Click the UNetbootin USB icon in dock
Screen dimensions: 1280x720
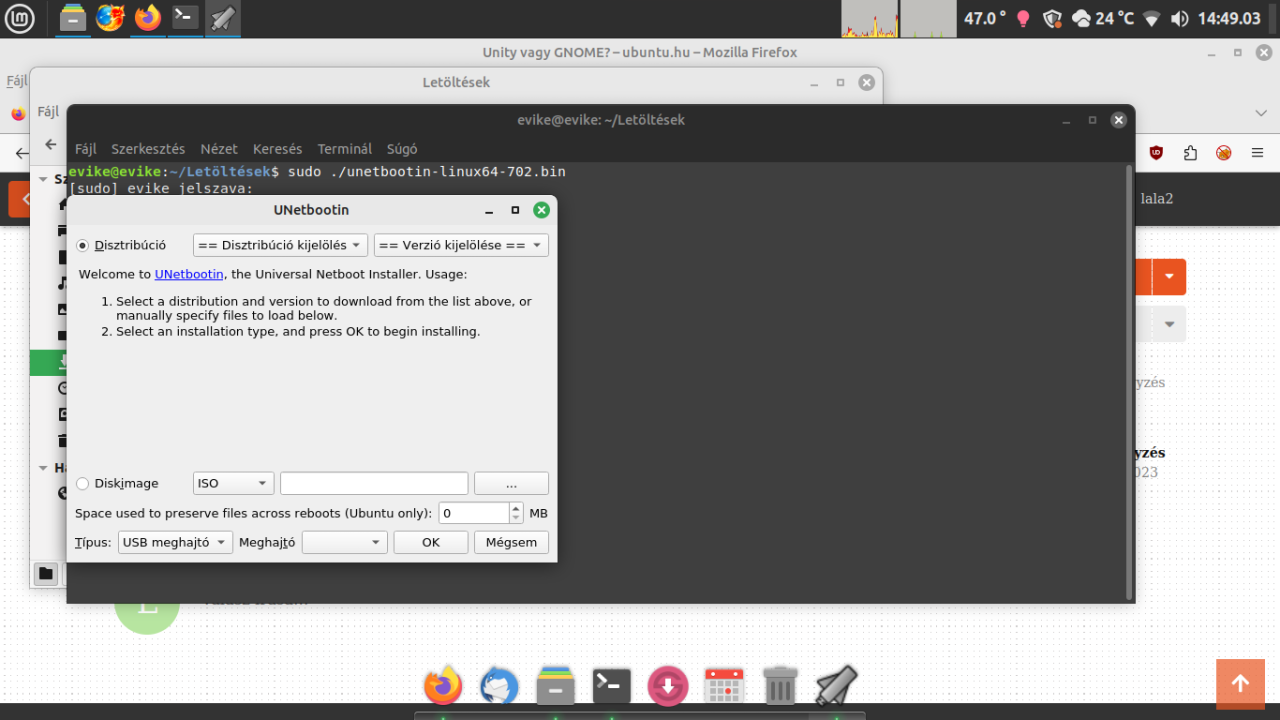[x=836, y=686]
